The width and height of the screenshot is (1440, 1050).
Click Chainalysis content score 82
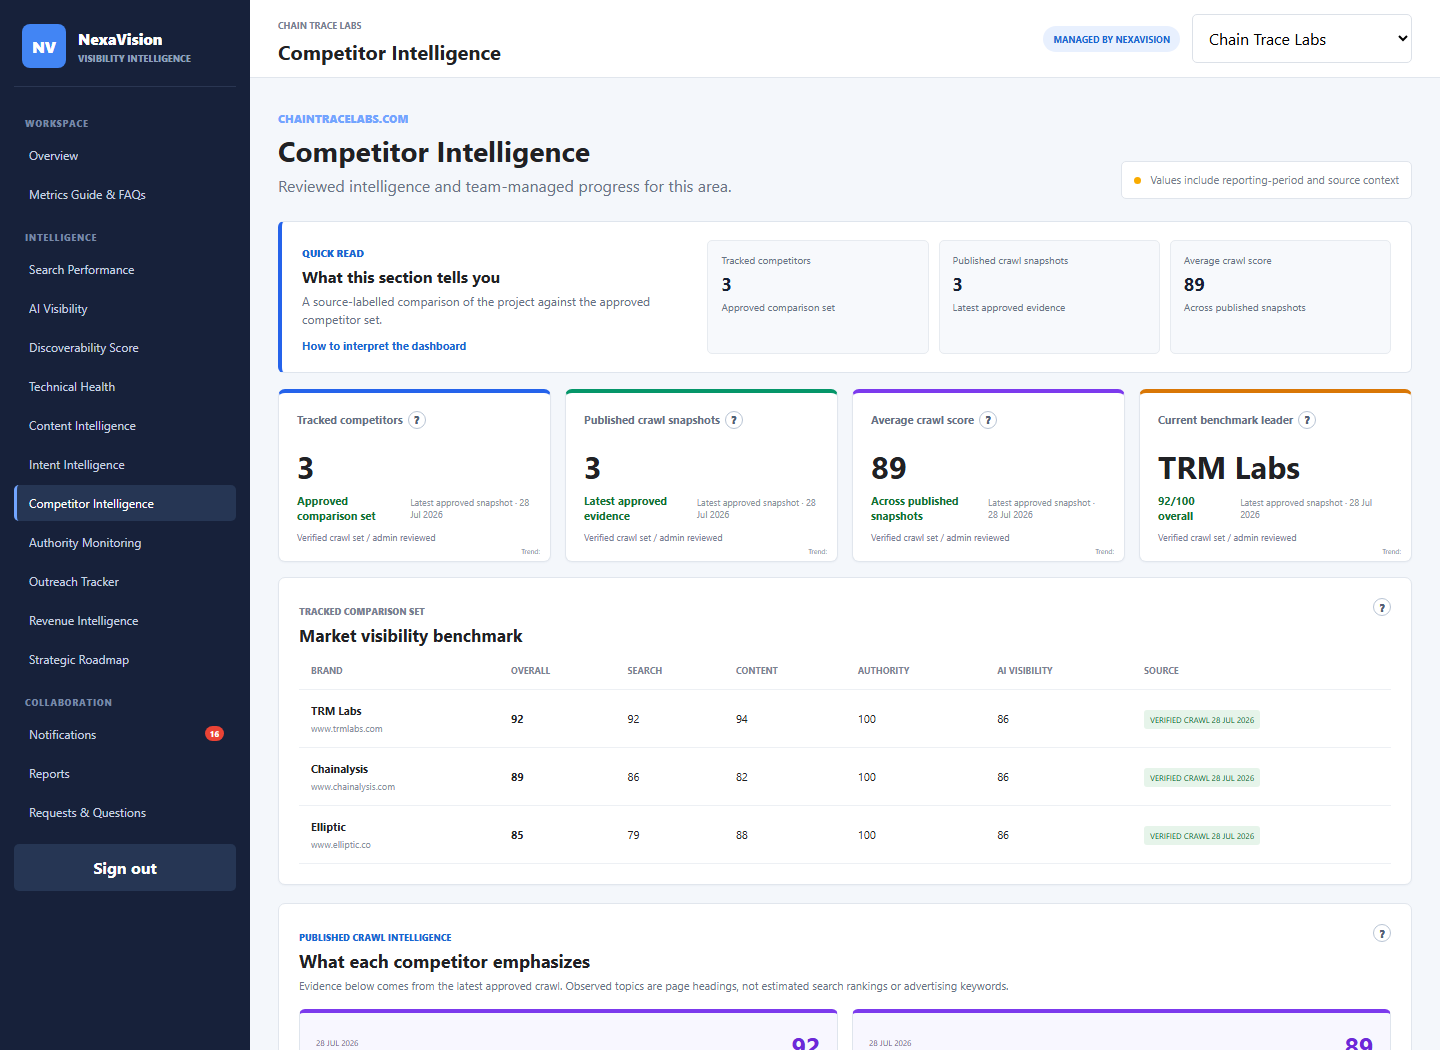742,777
